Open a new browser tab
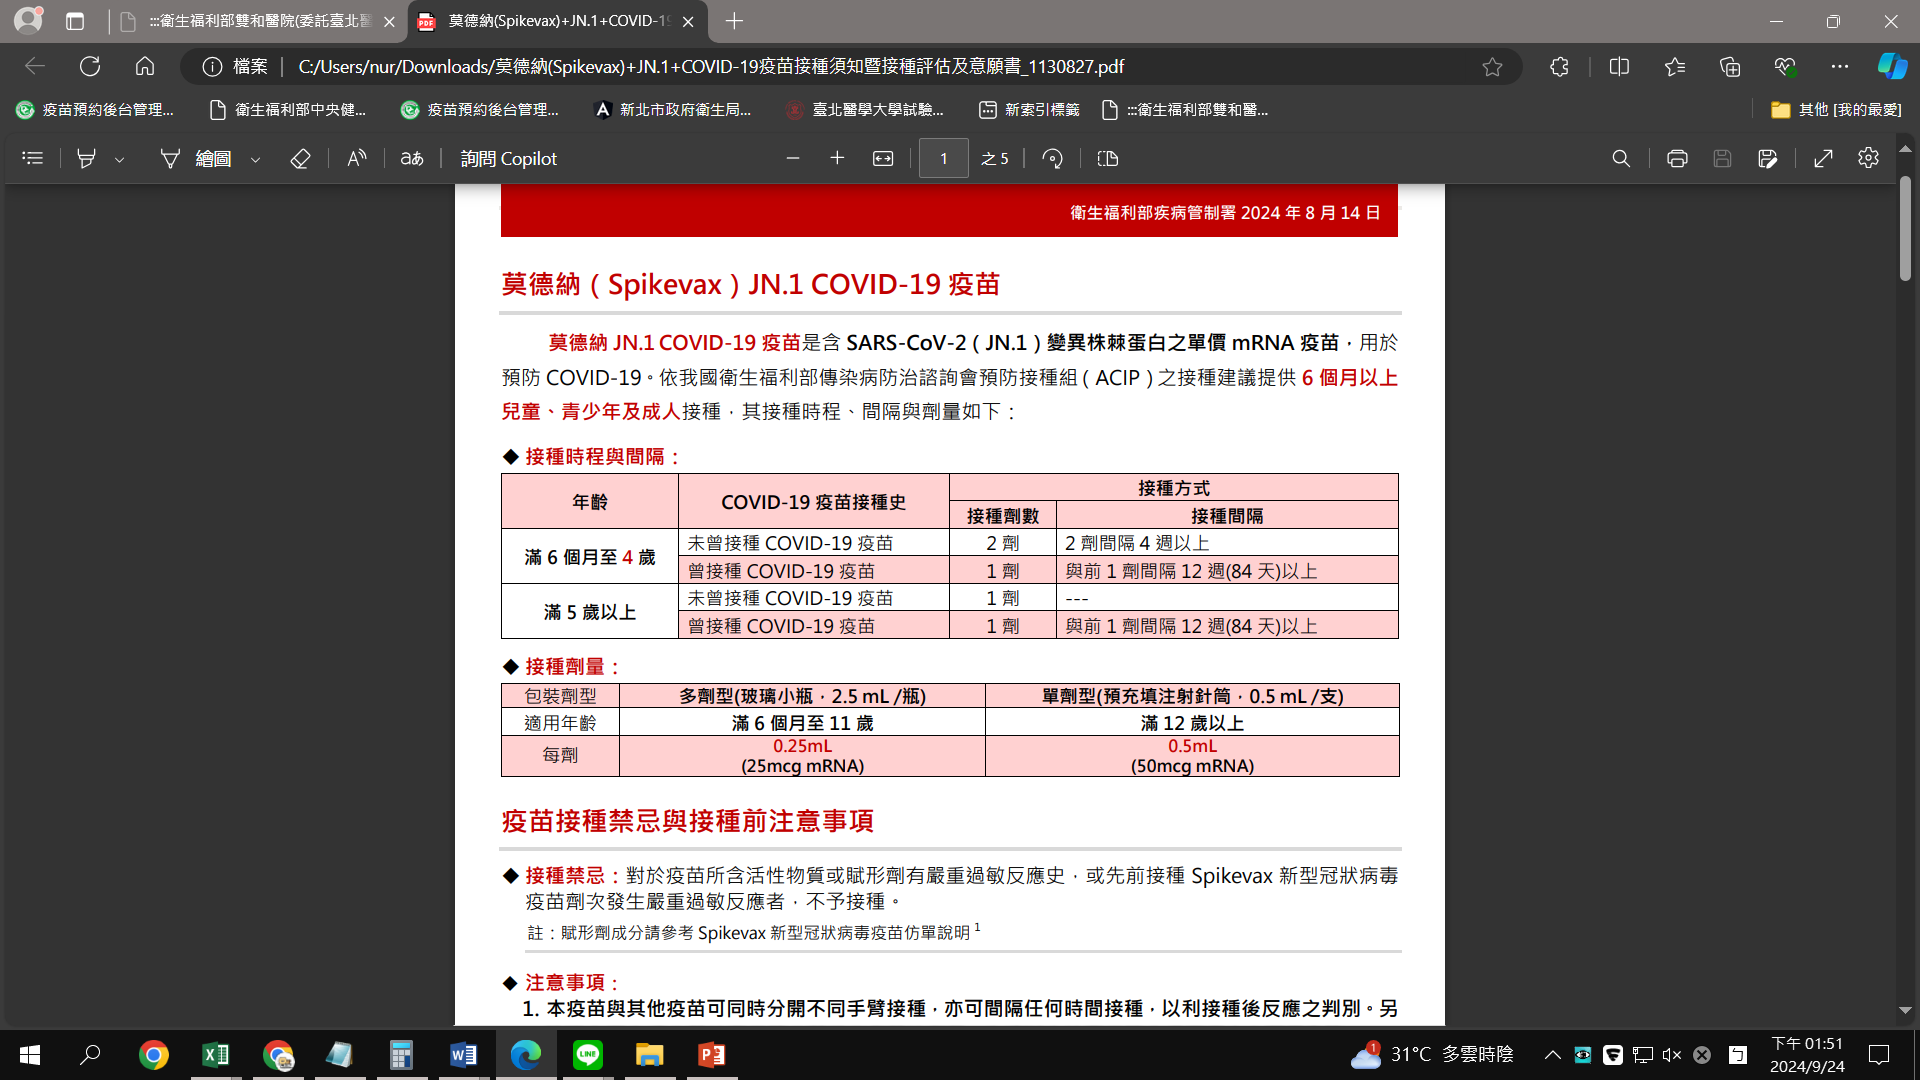 [x=734, y=21]
